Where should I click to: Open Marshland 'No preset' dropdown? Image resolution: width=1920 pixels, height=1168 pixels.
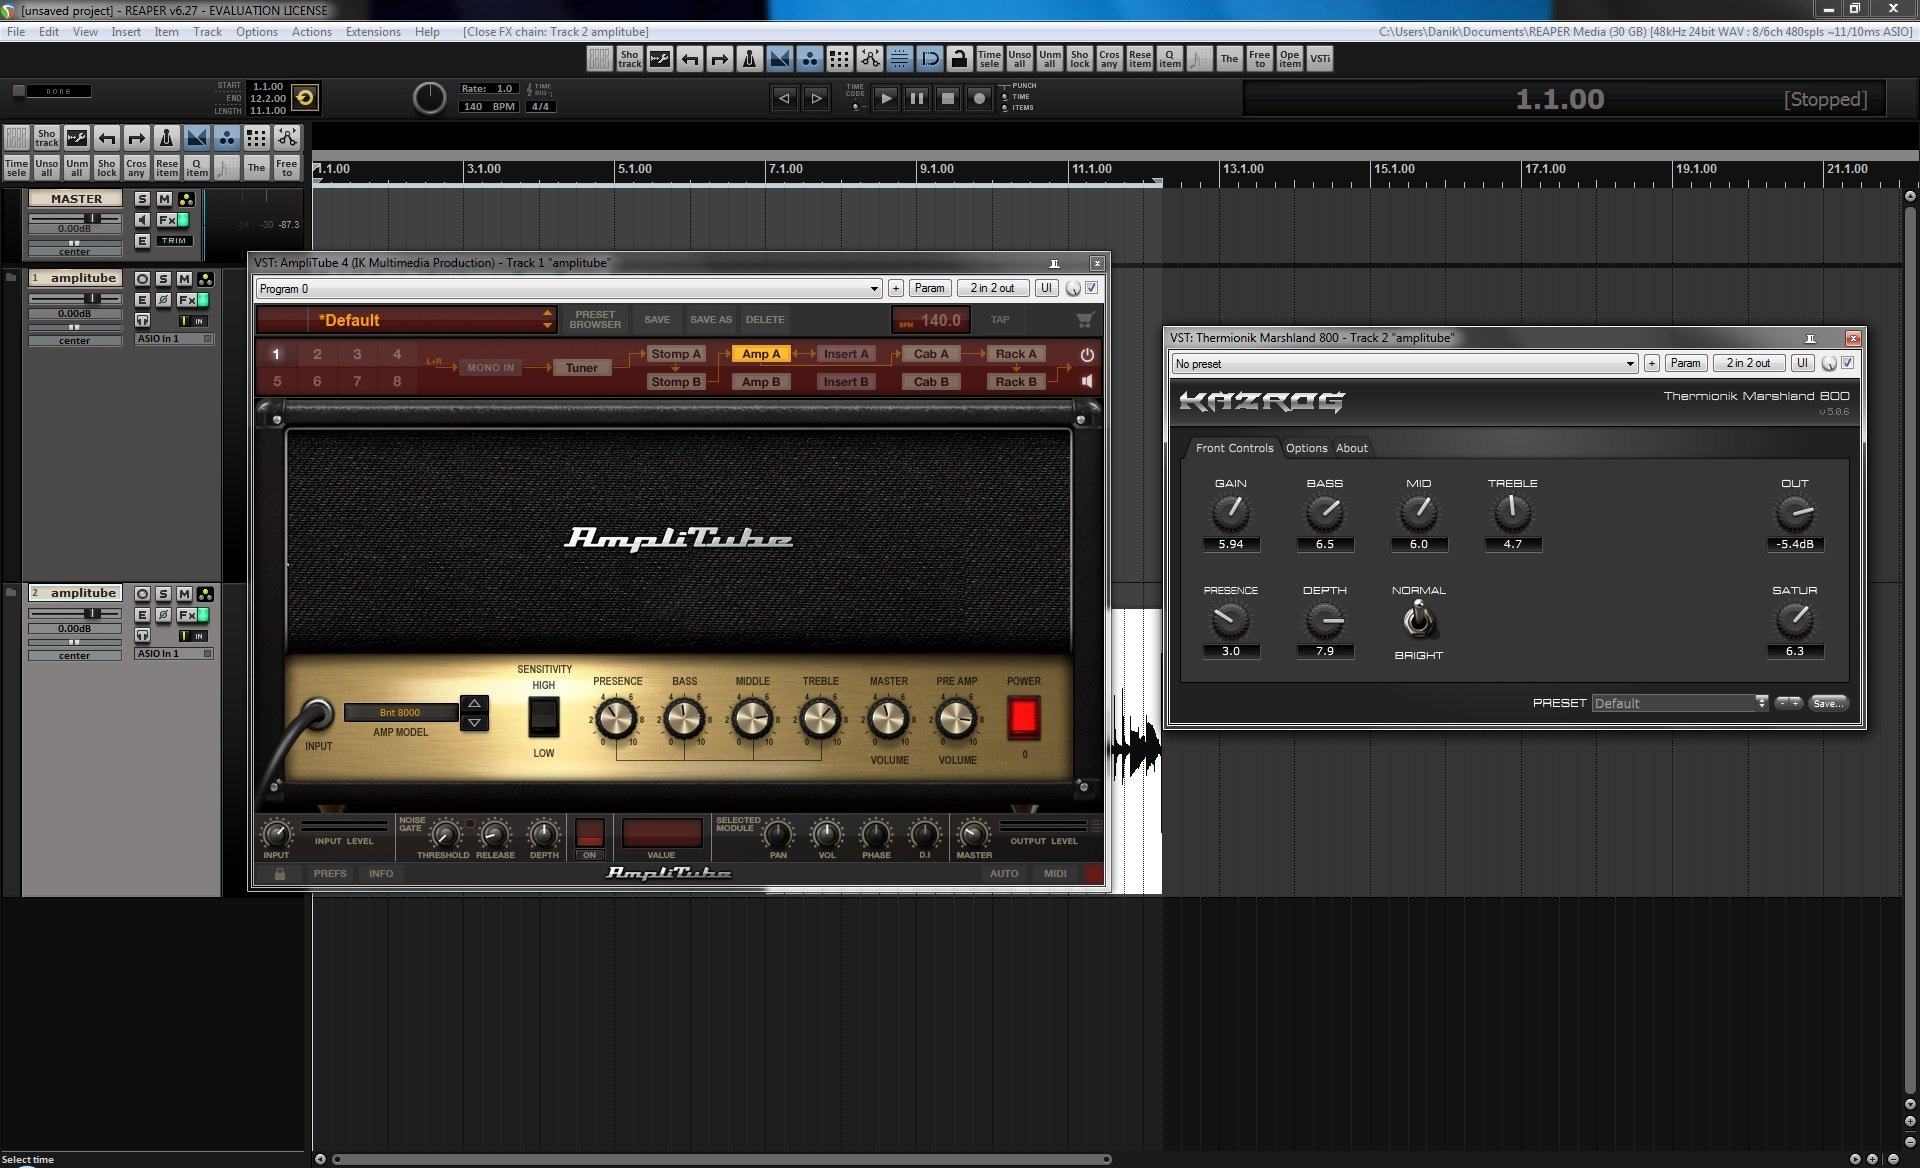(x=1630, y=364)
